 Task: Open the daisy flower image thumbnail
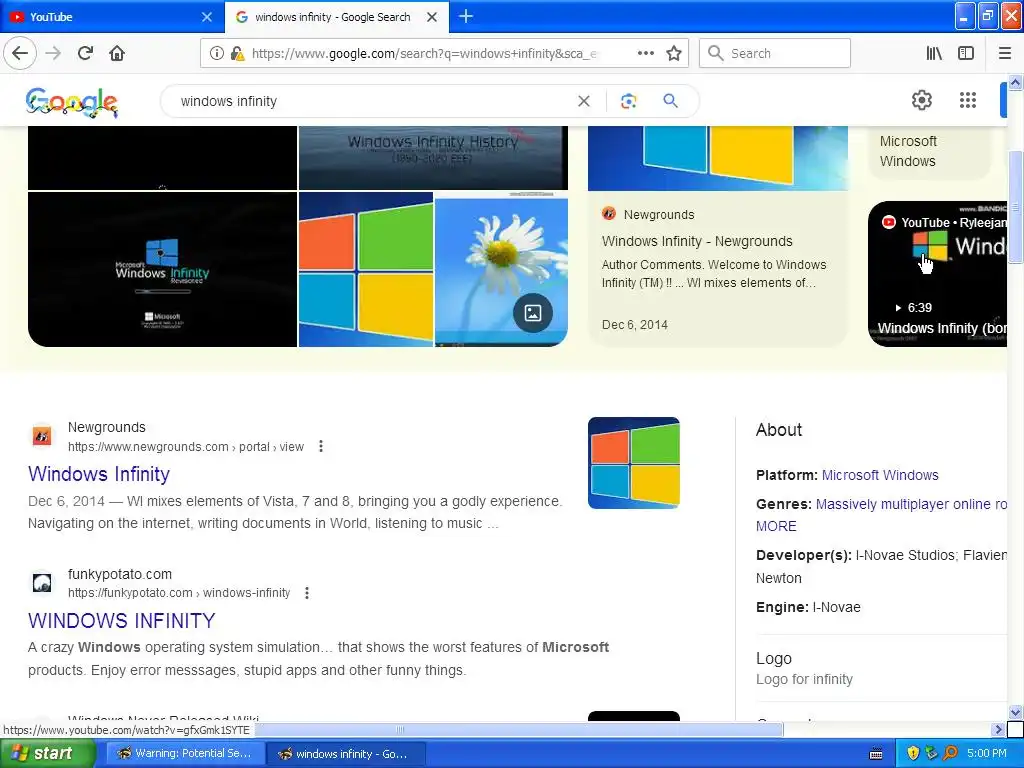[x=501, y=269]
